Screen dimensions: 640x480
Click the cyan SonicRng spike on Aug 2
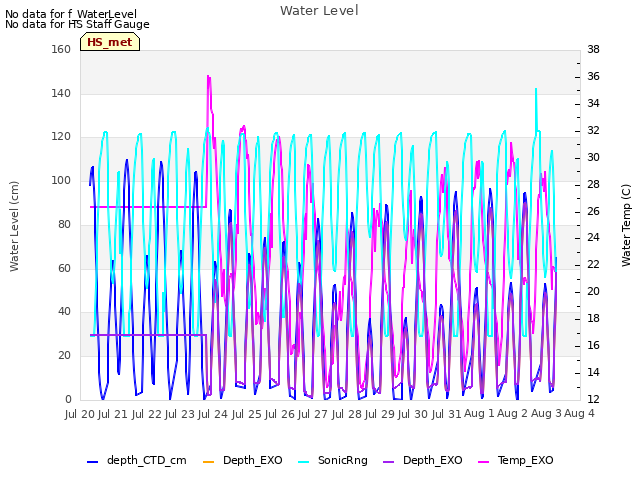(x=536, y=89)
